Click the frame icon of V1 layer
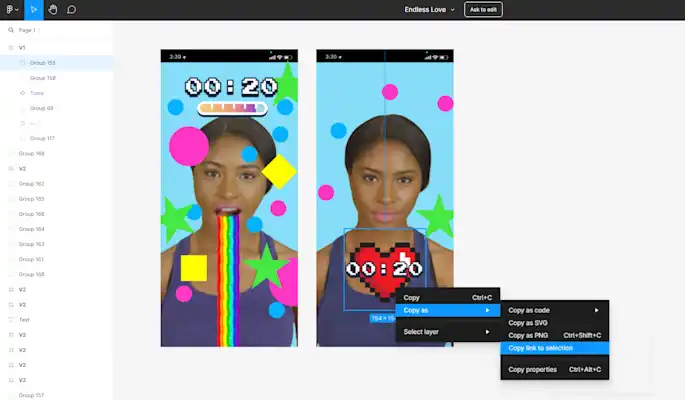This screenshot has height=400, width=685. pos(11,48)
